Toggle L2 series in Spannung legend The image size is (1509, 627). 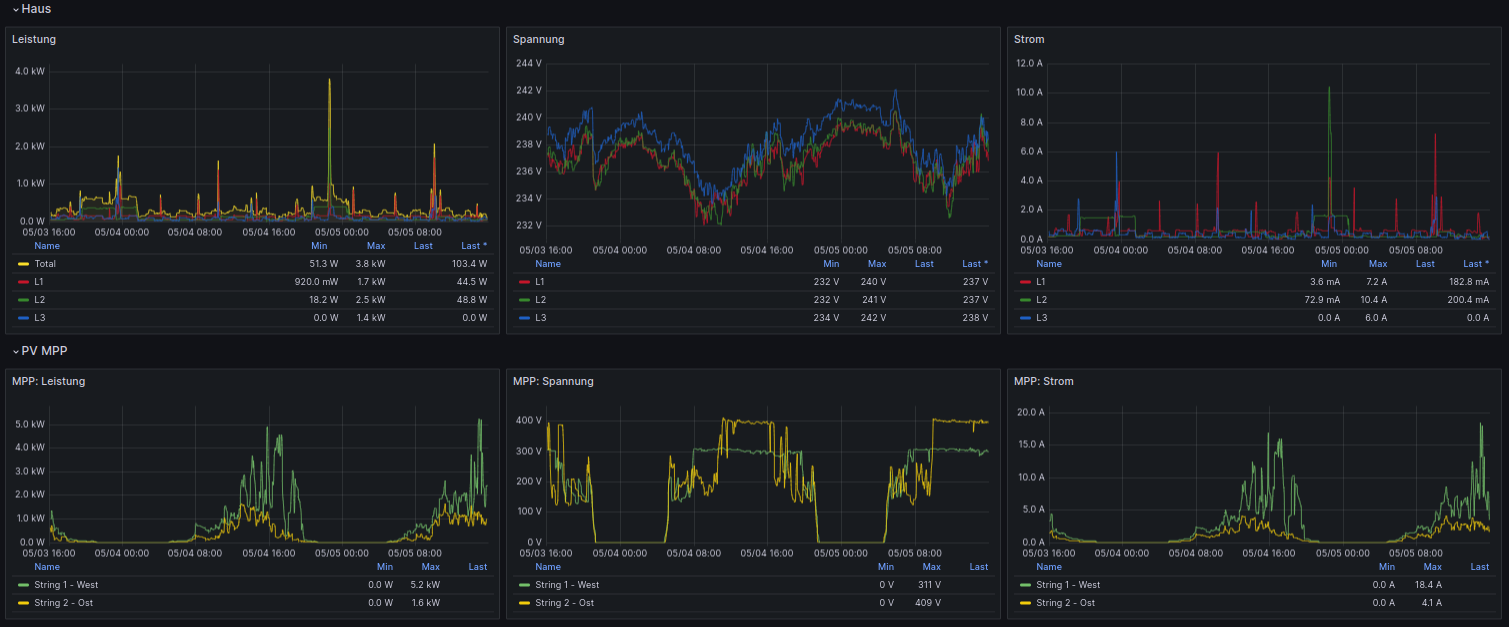(541, 300)
